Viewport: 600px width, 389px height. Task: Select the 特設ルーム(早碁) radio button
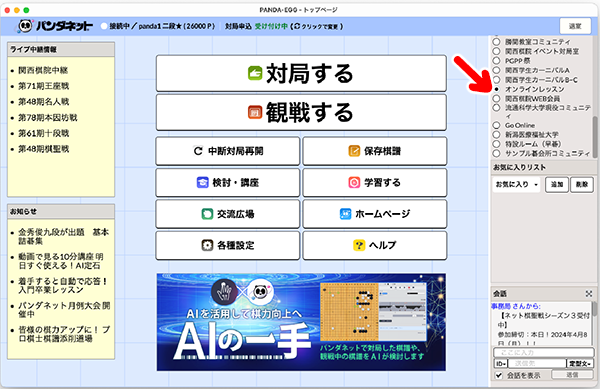(496, 144)
